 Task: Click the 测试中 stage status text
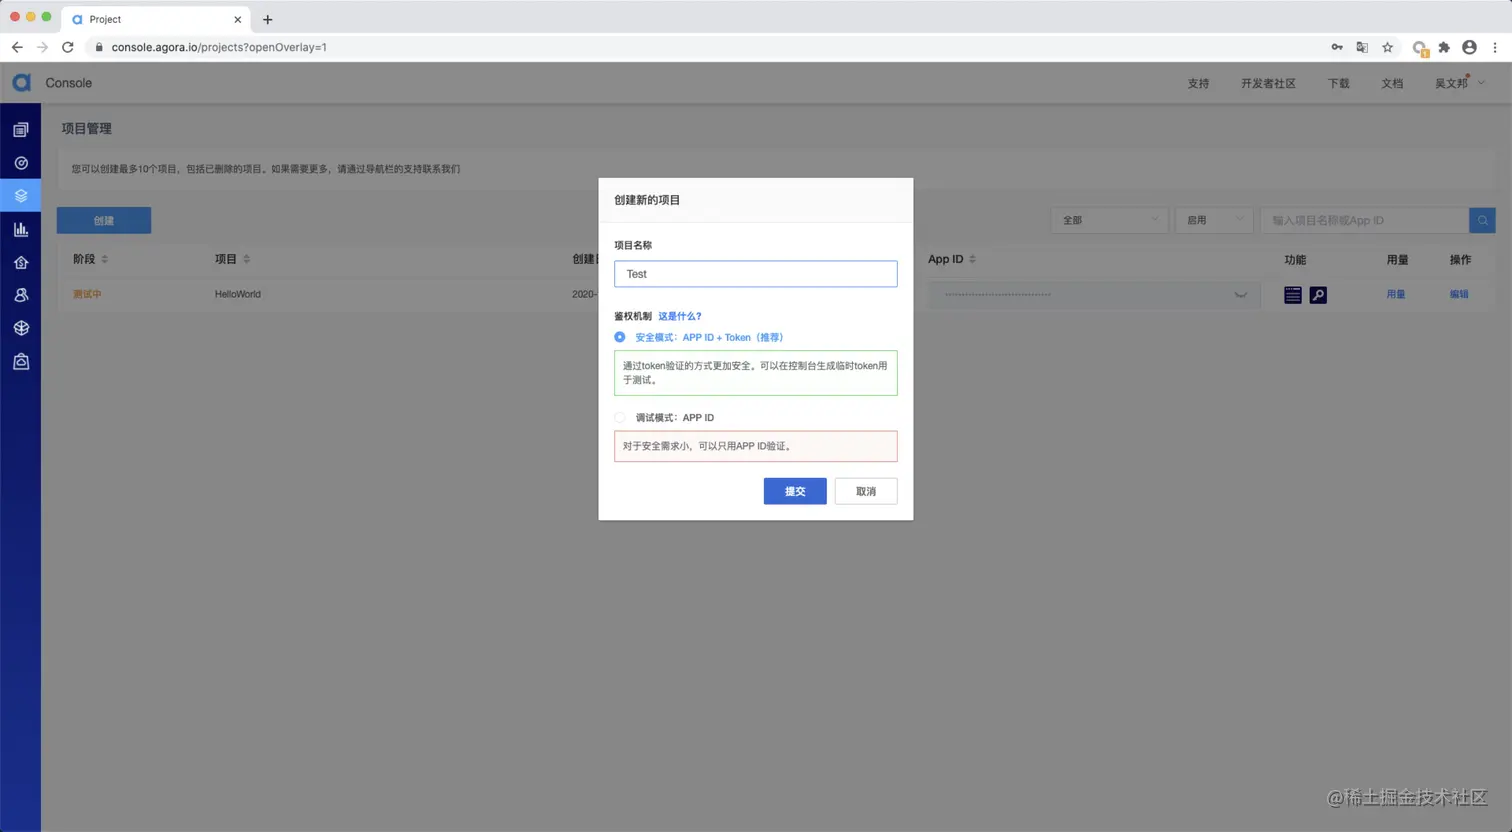(87, 294)
